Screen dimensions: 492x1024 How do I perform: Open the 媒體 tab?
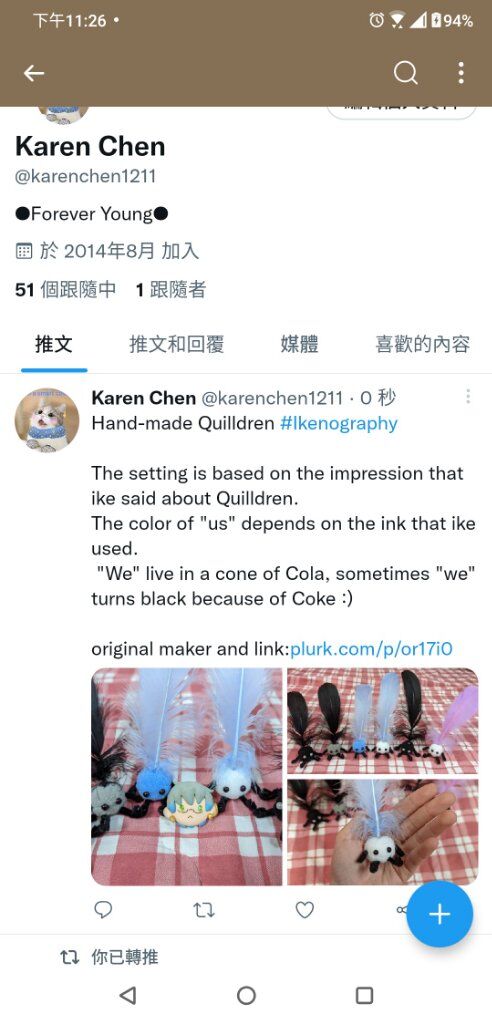[299, 344]
